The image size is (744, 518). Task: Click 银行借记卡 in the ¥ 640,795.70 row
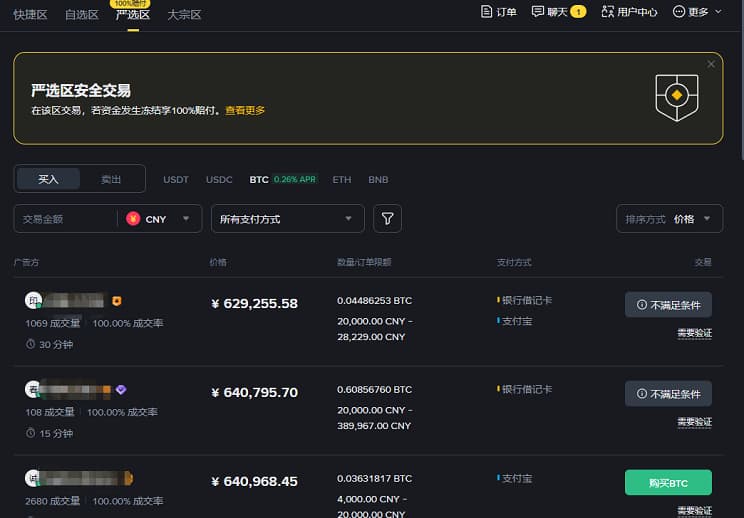pyautogui.click(x=527, y=389)
